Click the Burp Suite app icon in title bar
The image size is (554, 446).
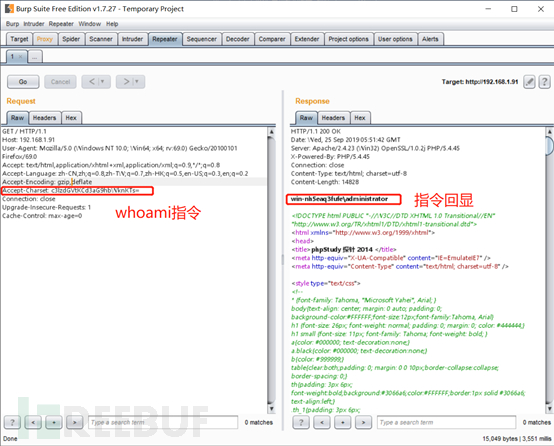coord(9,8)
